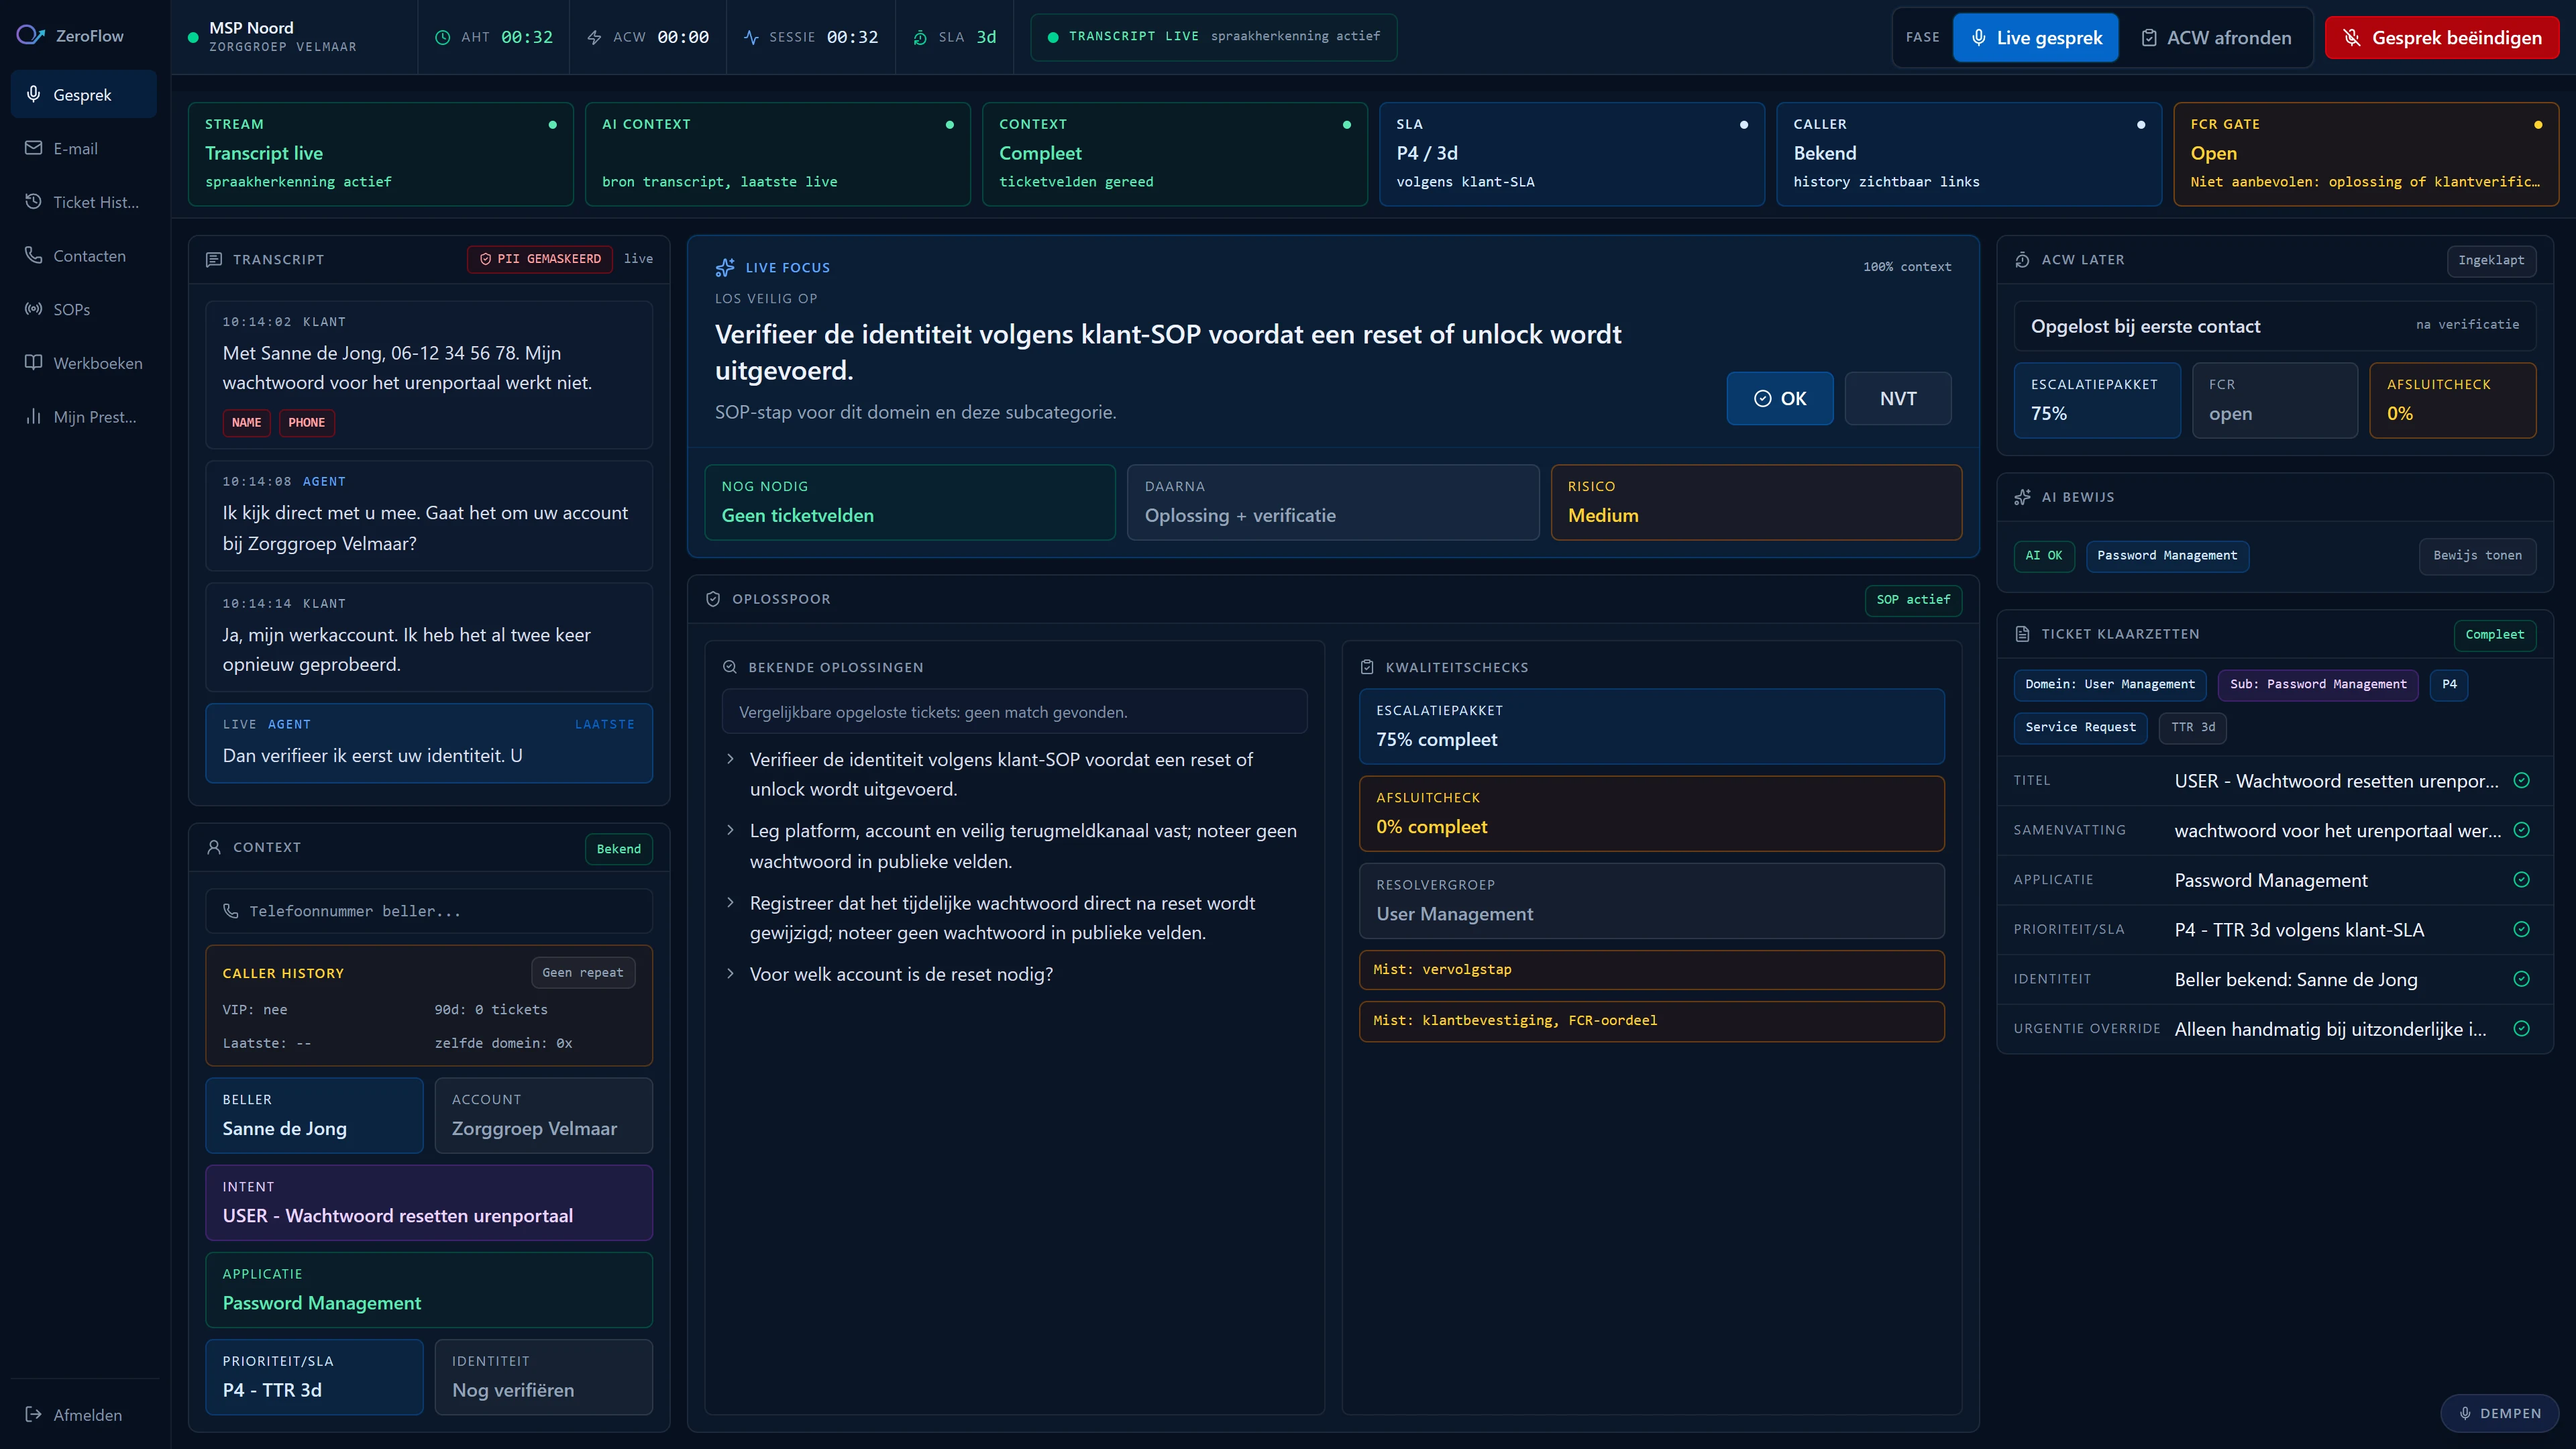Open Werkboeken book icon
This screenshot has height=1449, width=2576.
click(x=34, y=363)
